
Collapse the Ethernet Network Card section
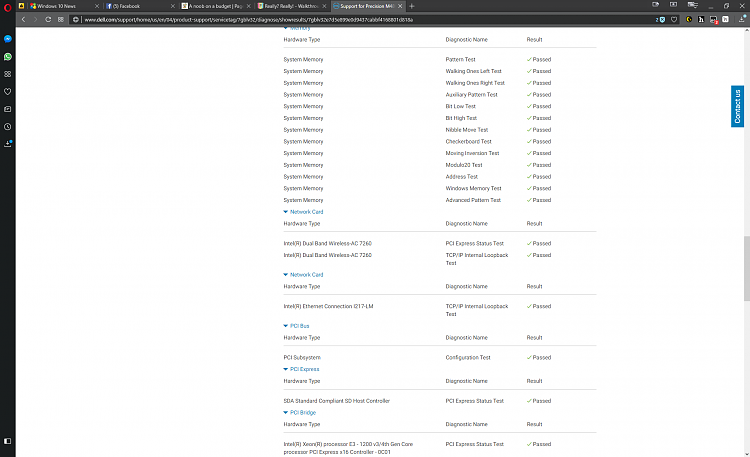303,275
